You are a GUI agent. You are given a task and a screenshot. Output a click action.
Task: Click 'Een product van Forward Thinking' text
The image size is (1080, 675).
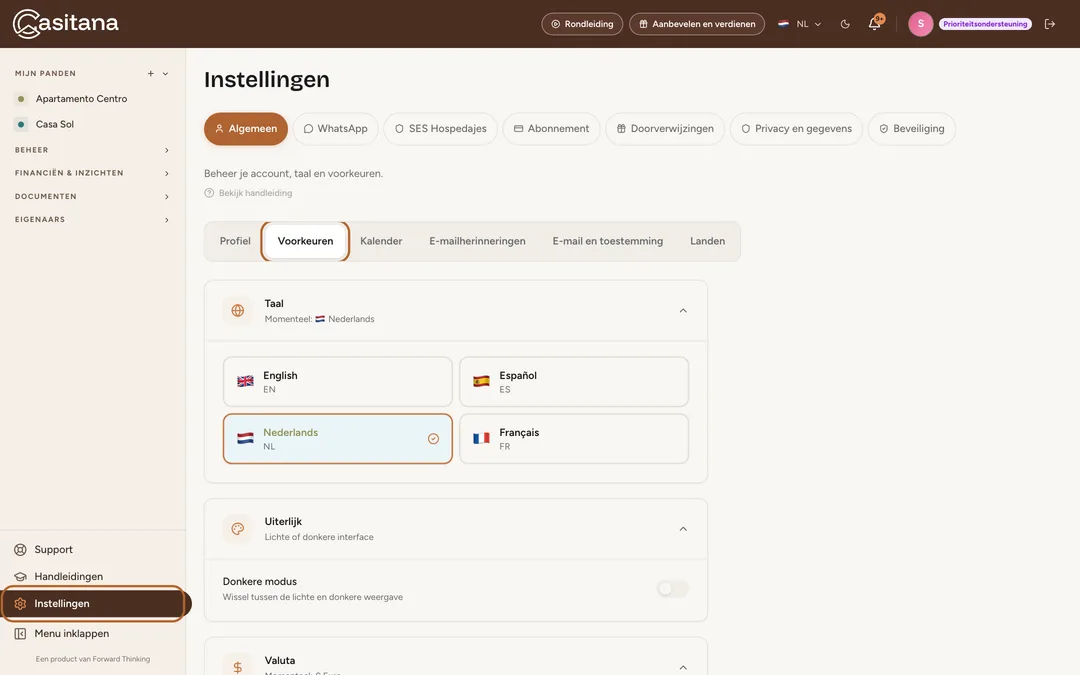coord(92,659)
